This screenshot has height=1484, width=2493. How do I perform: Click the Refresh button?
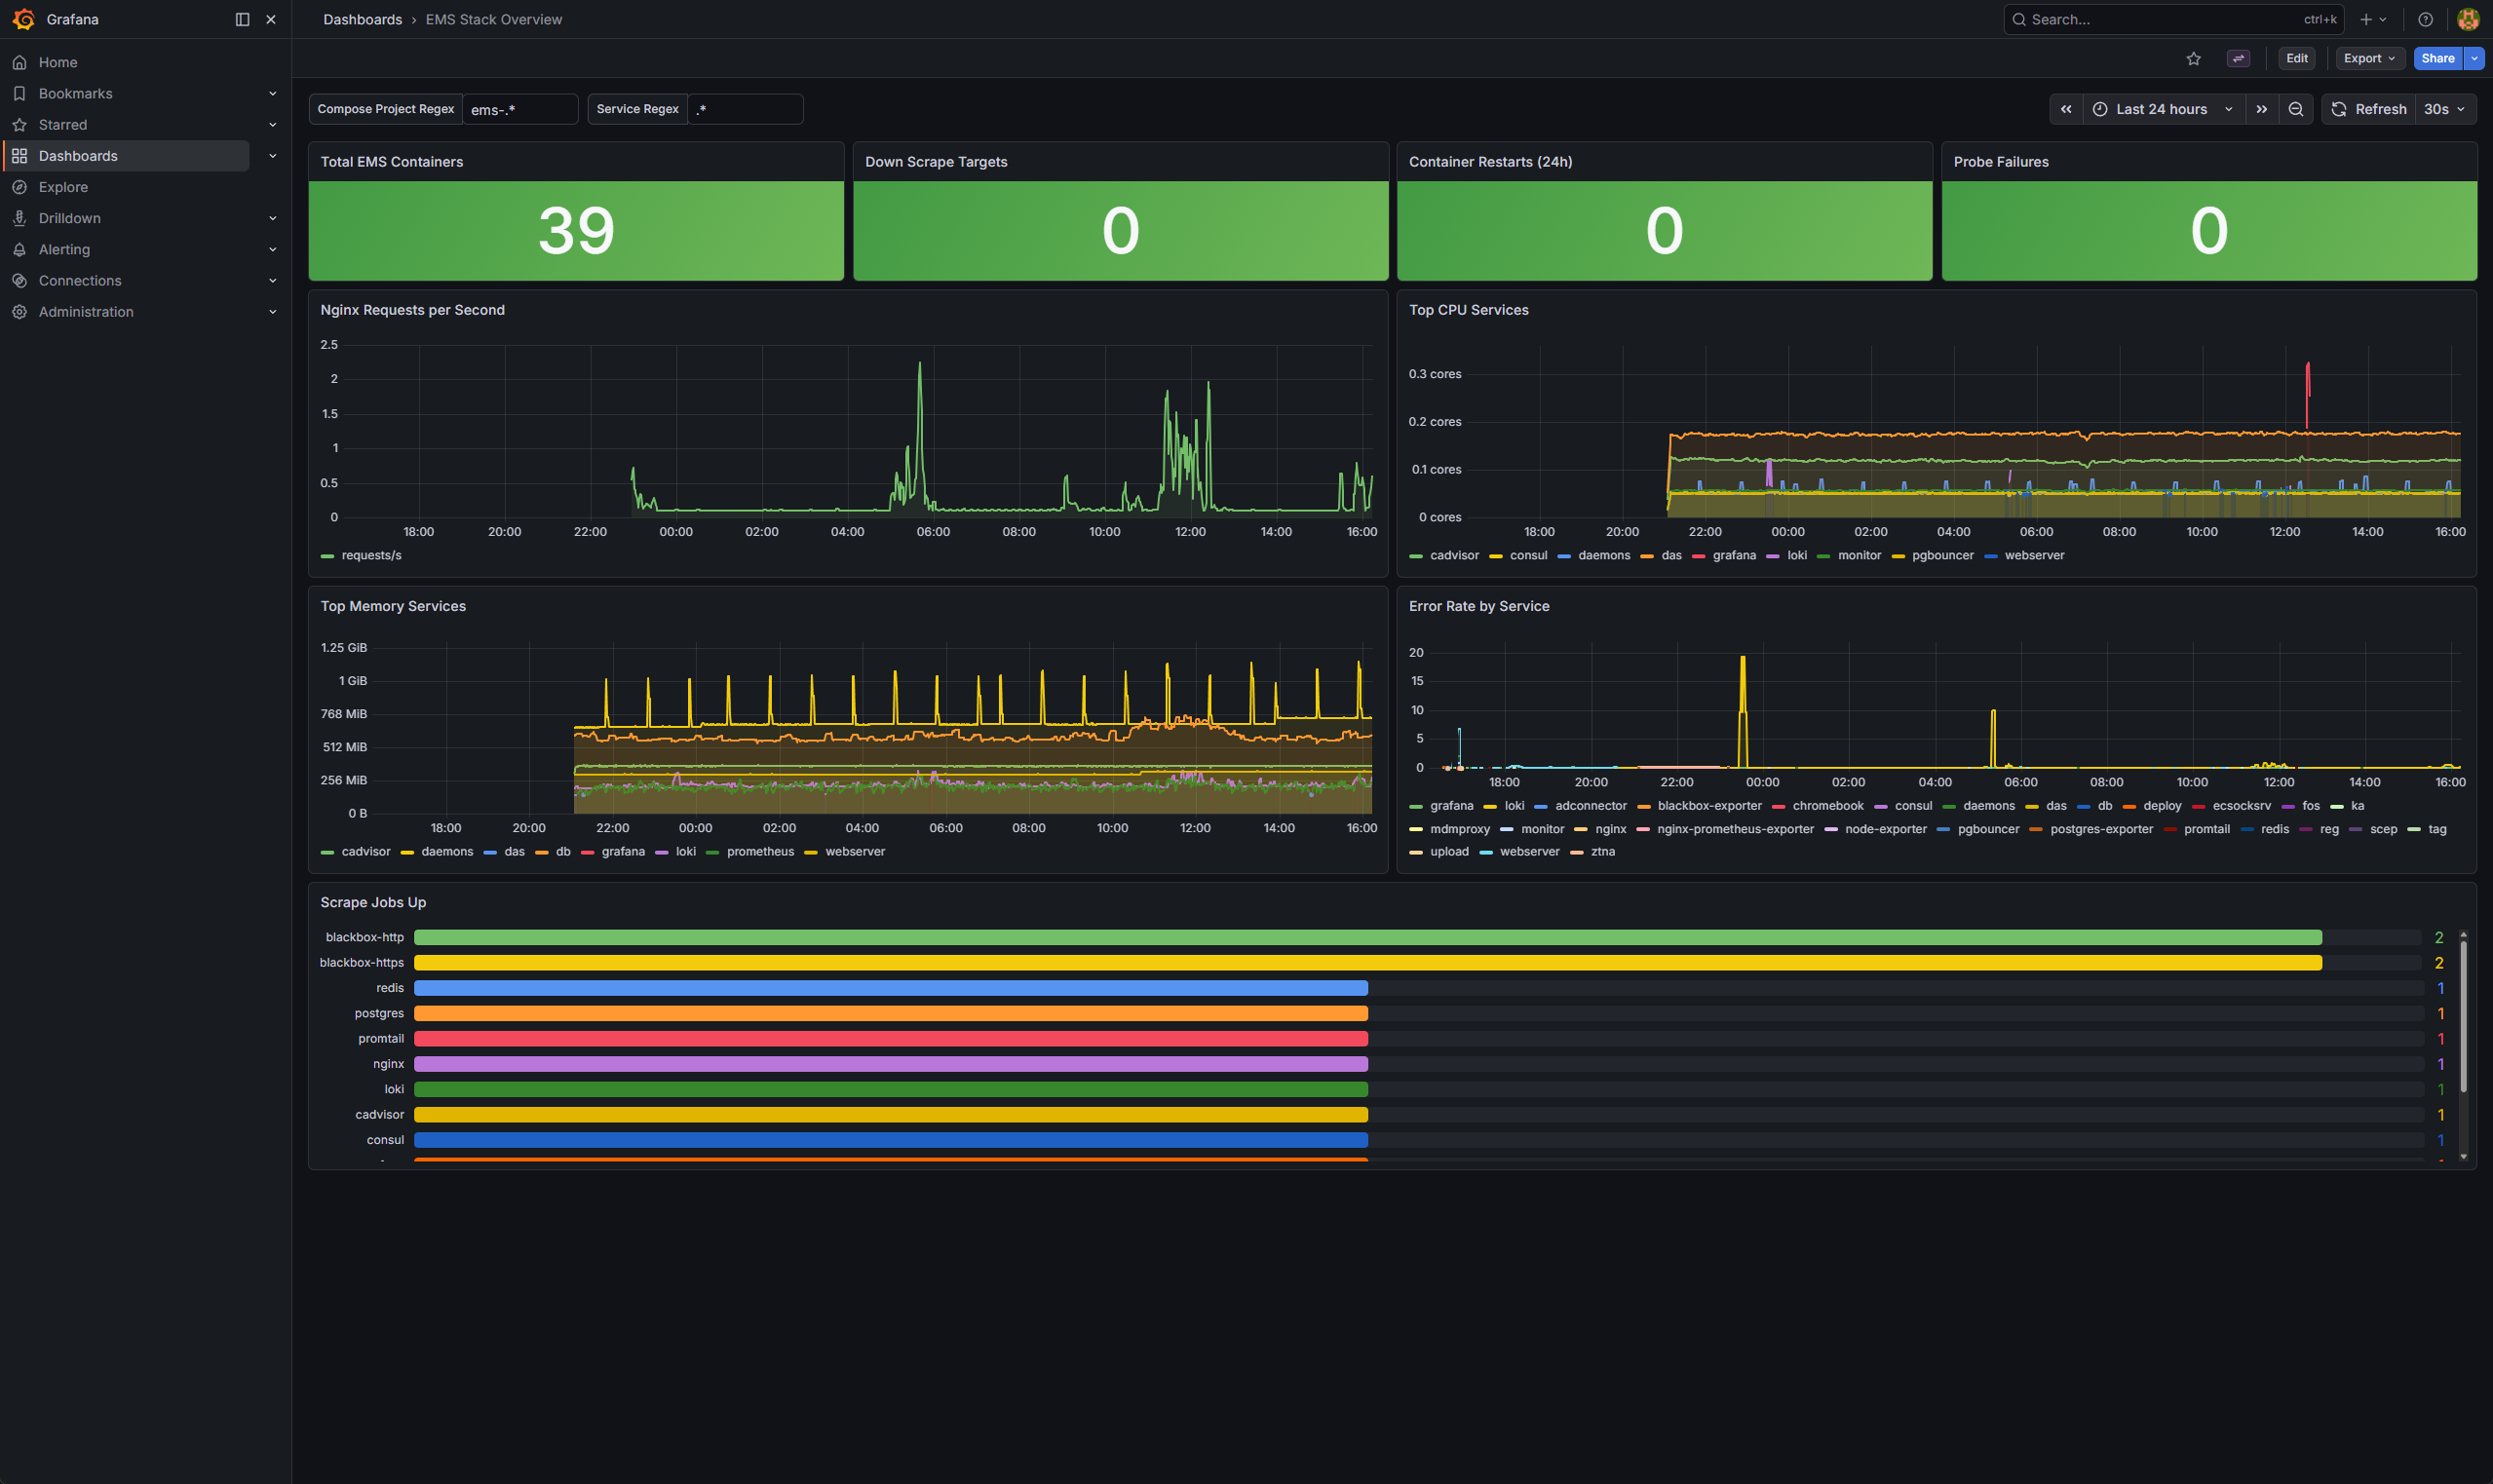click(x=2368, y=109)
